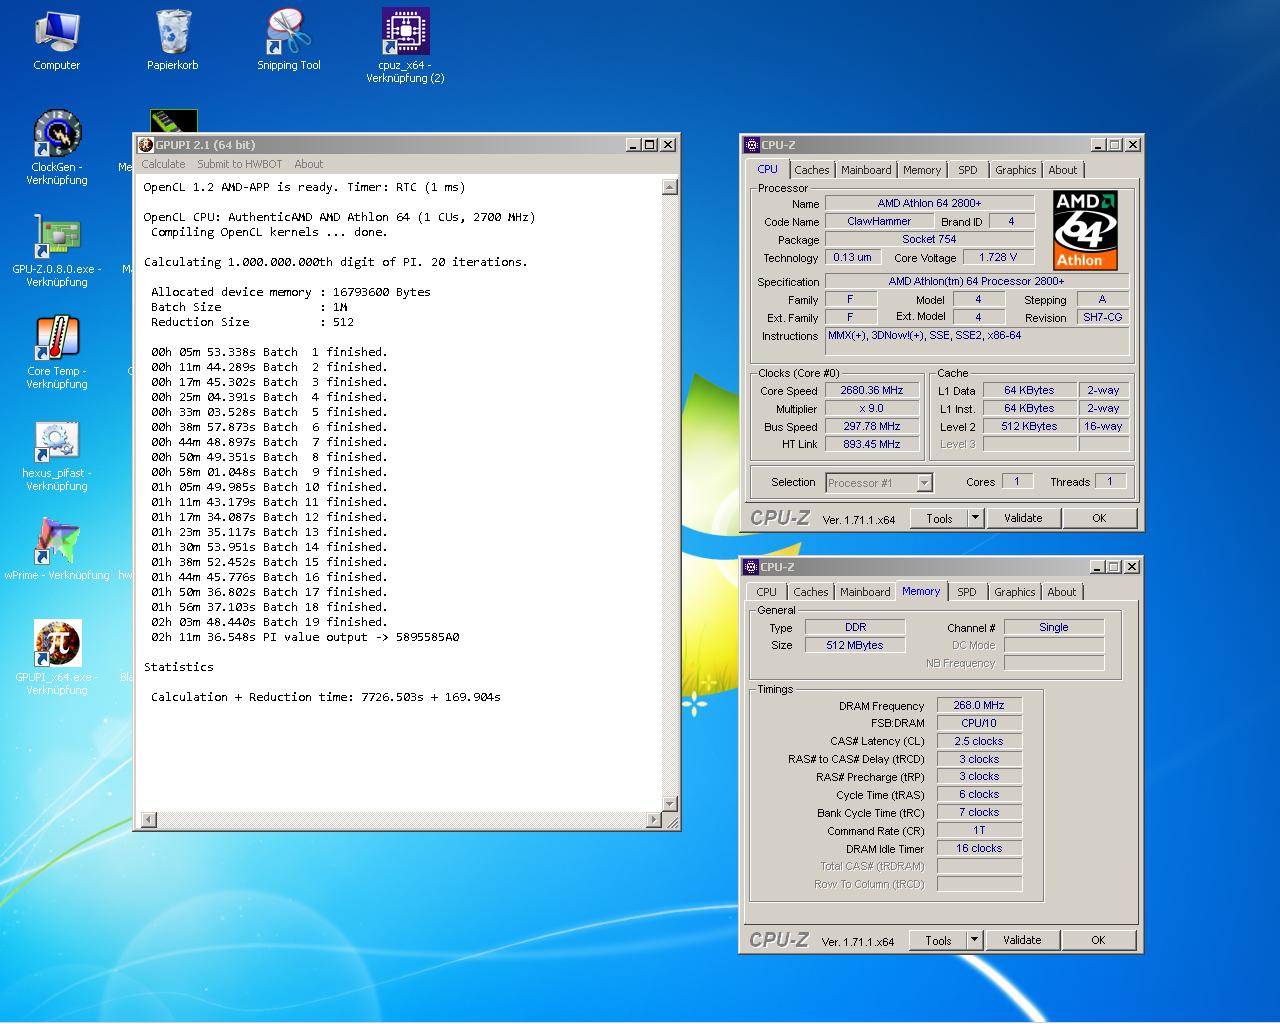
Task: Launch the ClockGen shortcut icon
Action: pyautogui.click(x=57, y=147)
